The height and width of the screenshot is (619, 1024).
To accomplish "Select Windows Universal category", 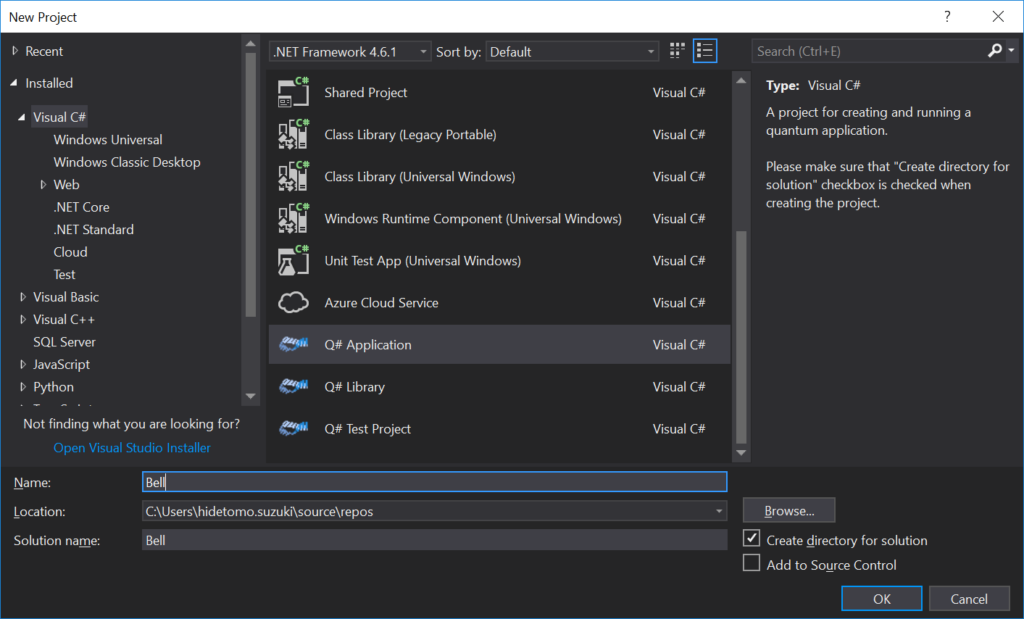I will 108,140.
